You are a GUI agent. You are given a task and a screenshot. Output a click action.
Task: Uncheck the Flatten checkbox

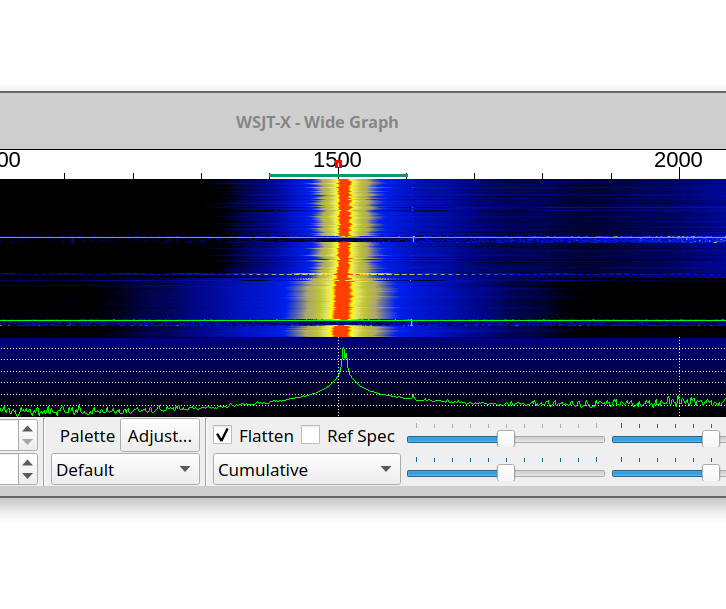pyautogui.click(x=222, y=435)
